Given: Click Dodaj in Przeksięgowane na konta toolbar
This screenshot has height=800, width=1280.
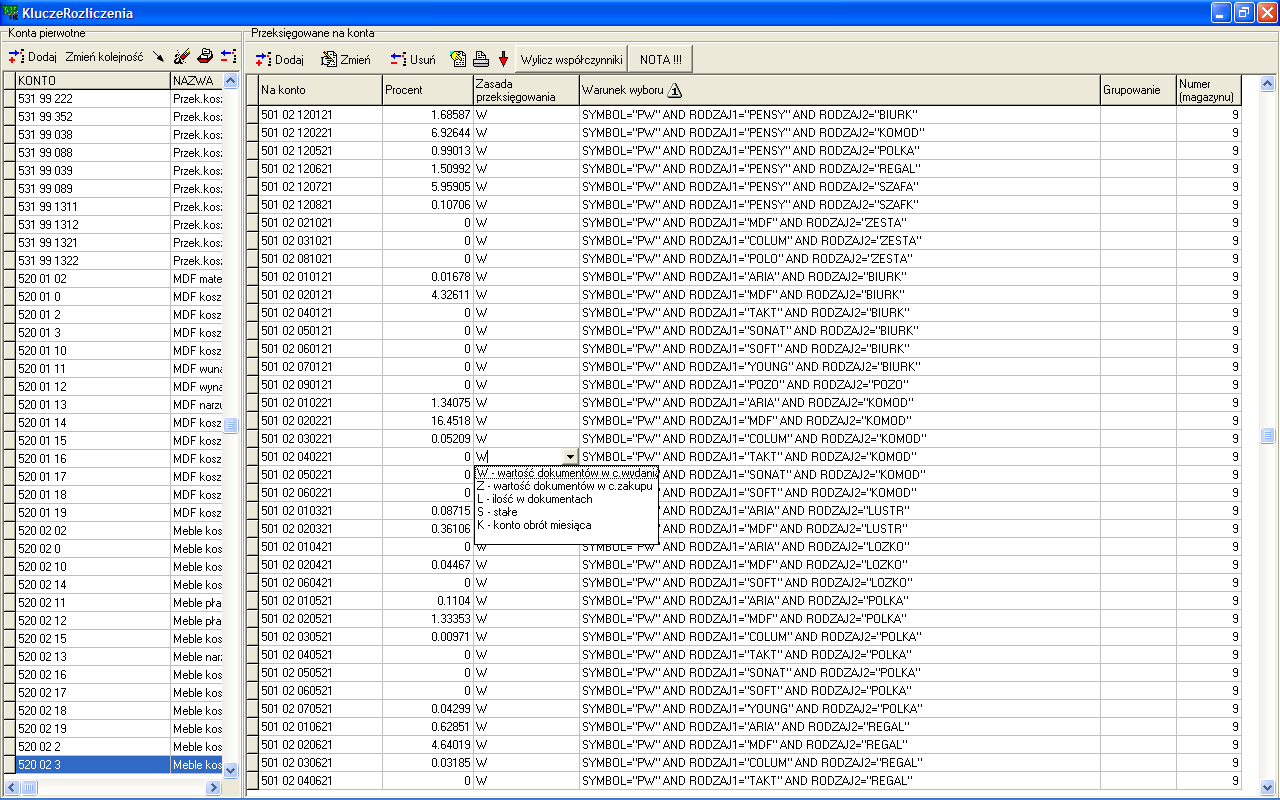Looking at the screenshot, I should click(280, 59).
